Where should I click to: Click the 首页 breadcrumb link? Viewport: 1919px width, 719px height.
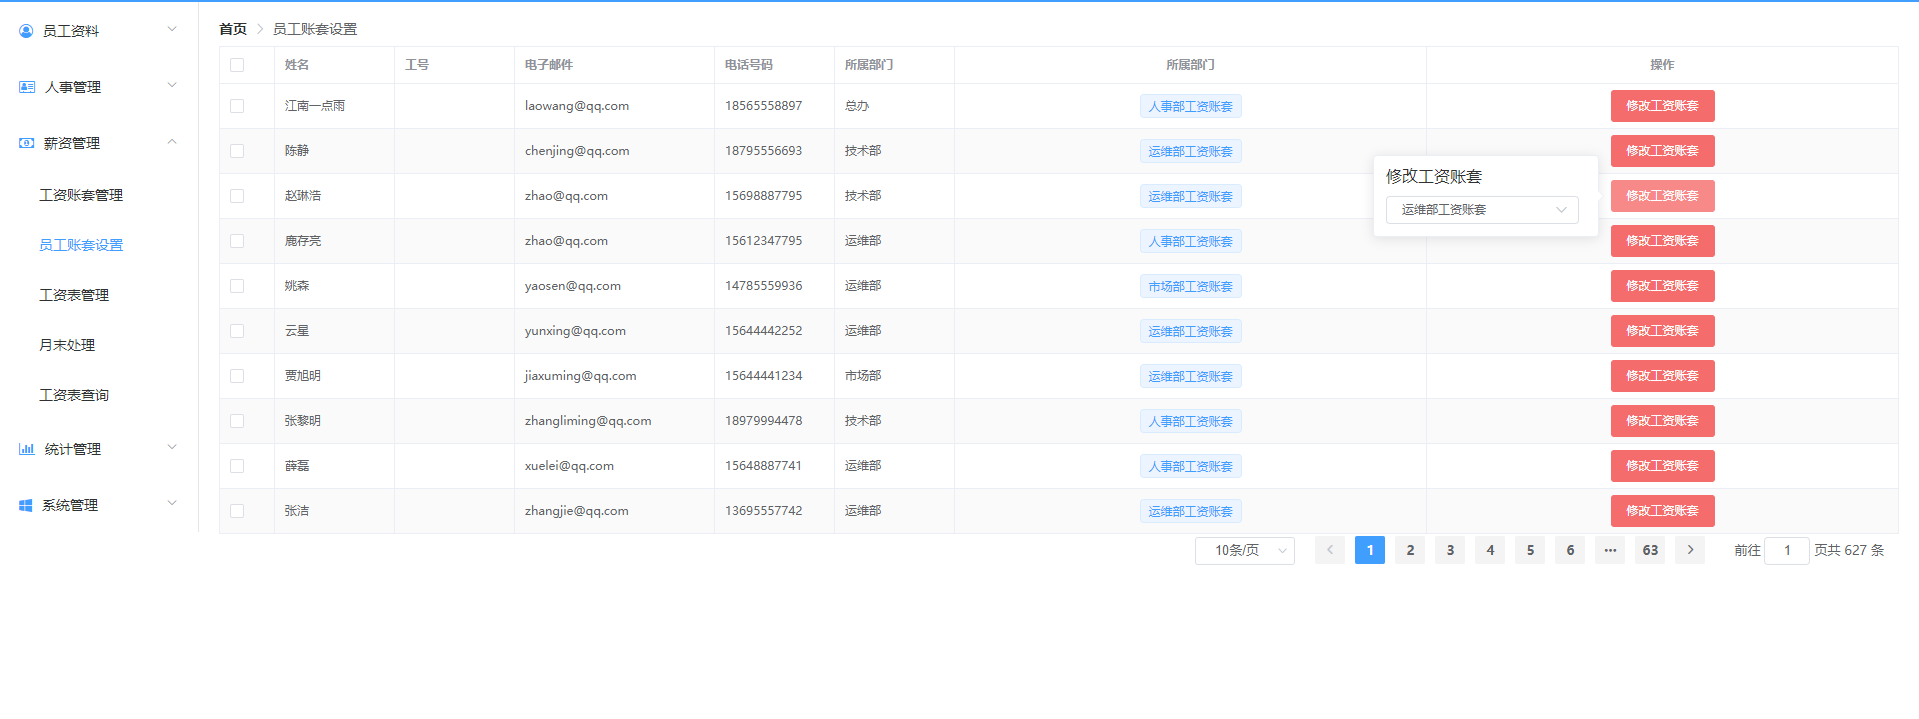coord(233,29)
